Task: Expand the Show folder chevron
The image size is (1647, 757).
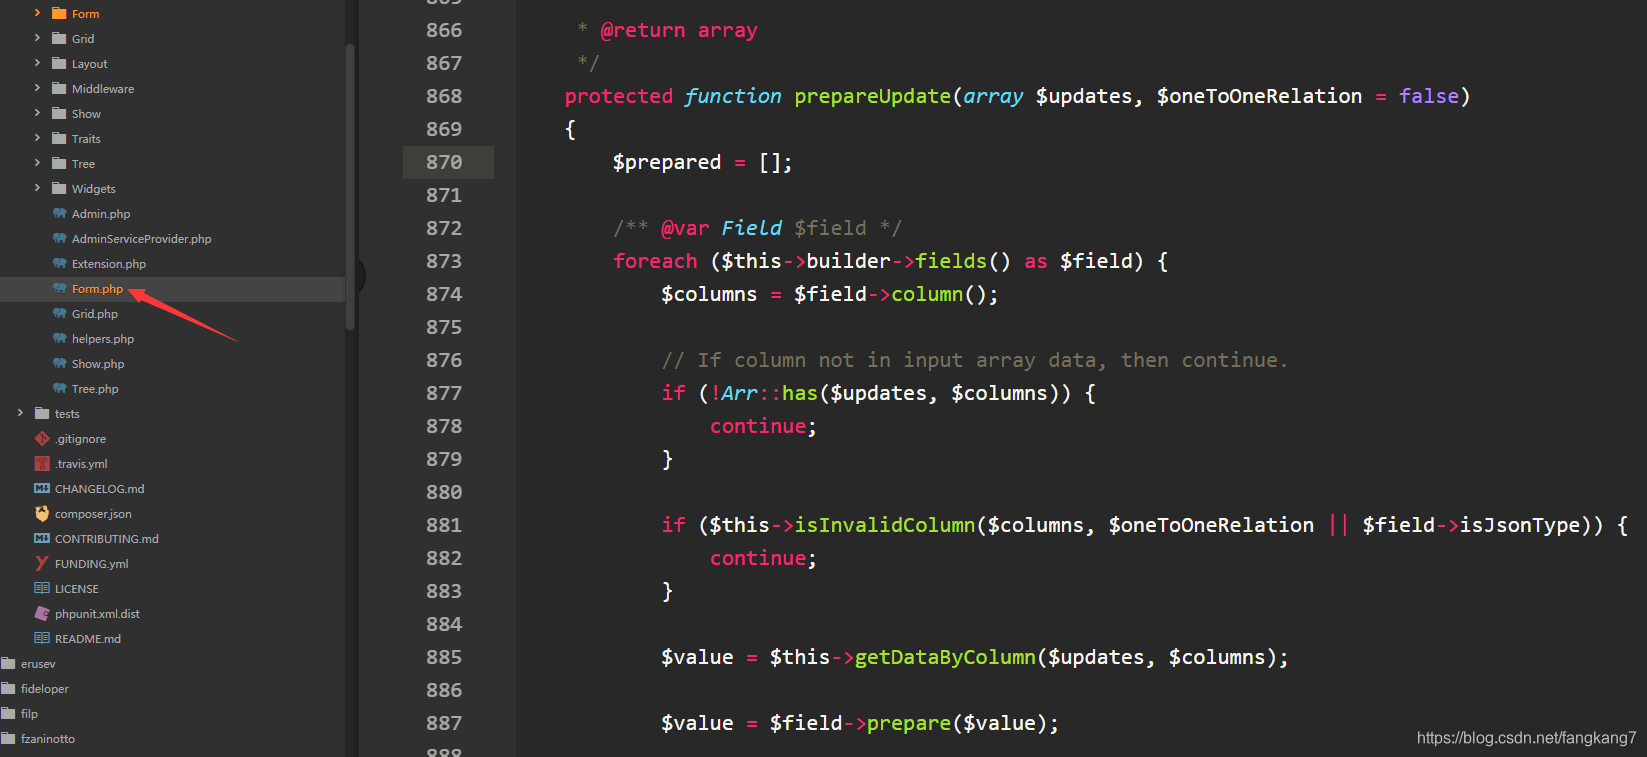Action: [38, 113]
